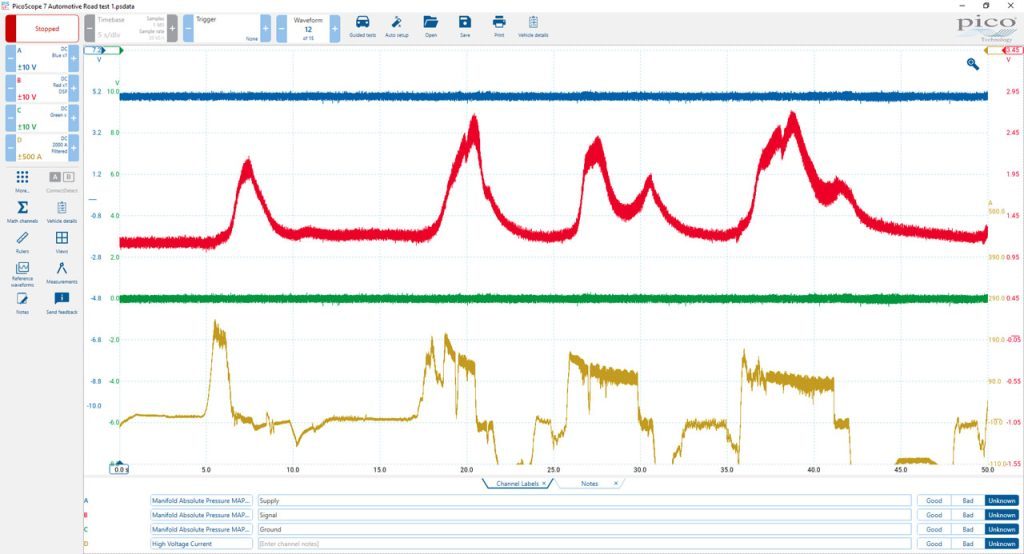
Task: Close the Channel Labels tab
Action: tap(544, 484)
